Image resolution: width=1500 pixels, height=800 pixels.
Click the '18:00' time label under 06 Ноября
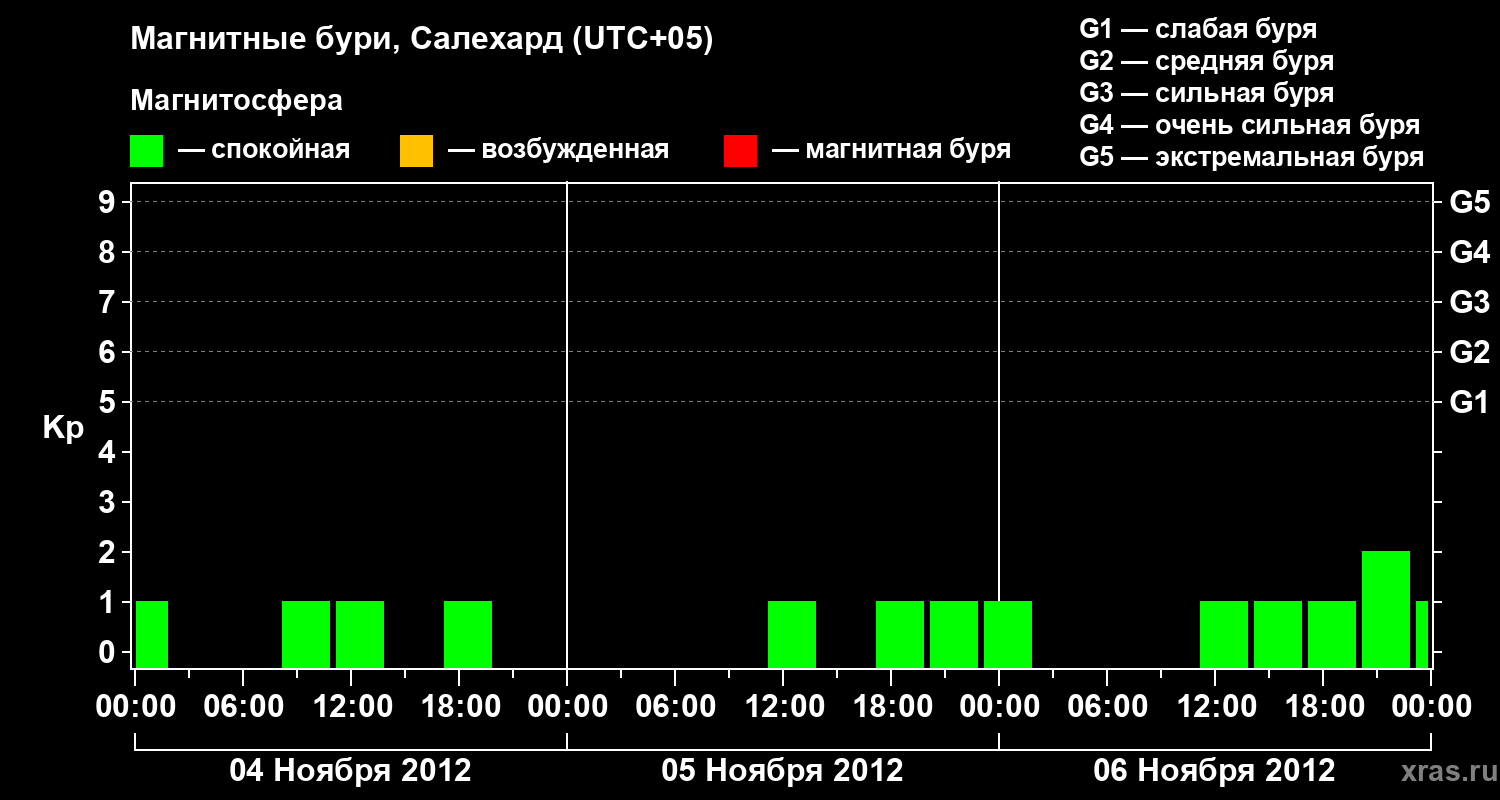click(1323, 707)
